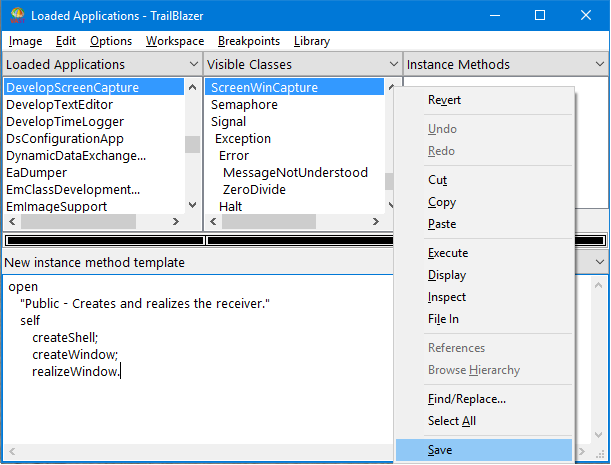Select DevelopTextEditor in applications list
Image resolution: width=611 pixels, height=465 pixels.
pos(60,104)
